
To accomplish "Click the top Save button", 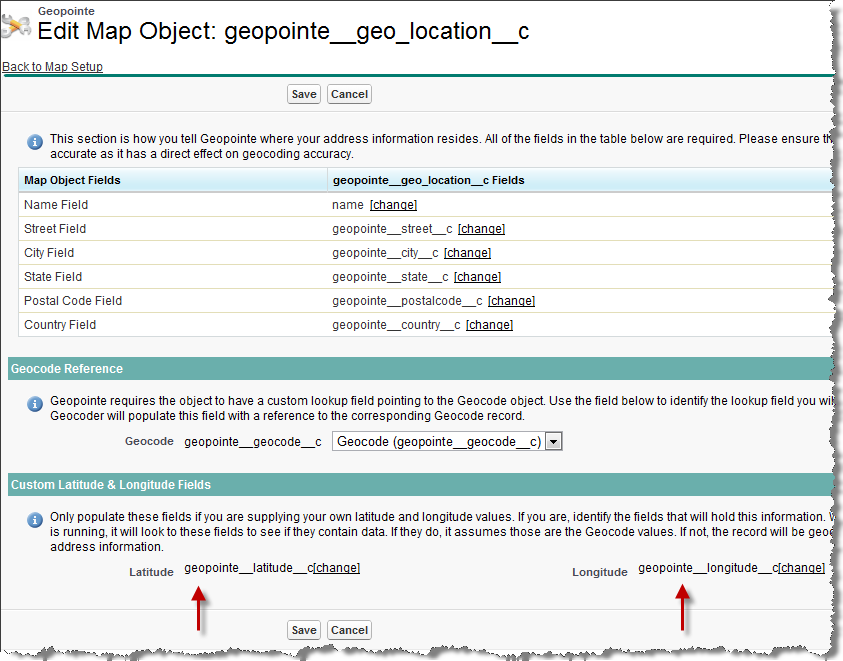I will pos(304,94).
